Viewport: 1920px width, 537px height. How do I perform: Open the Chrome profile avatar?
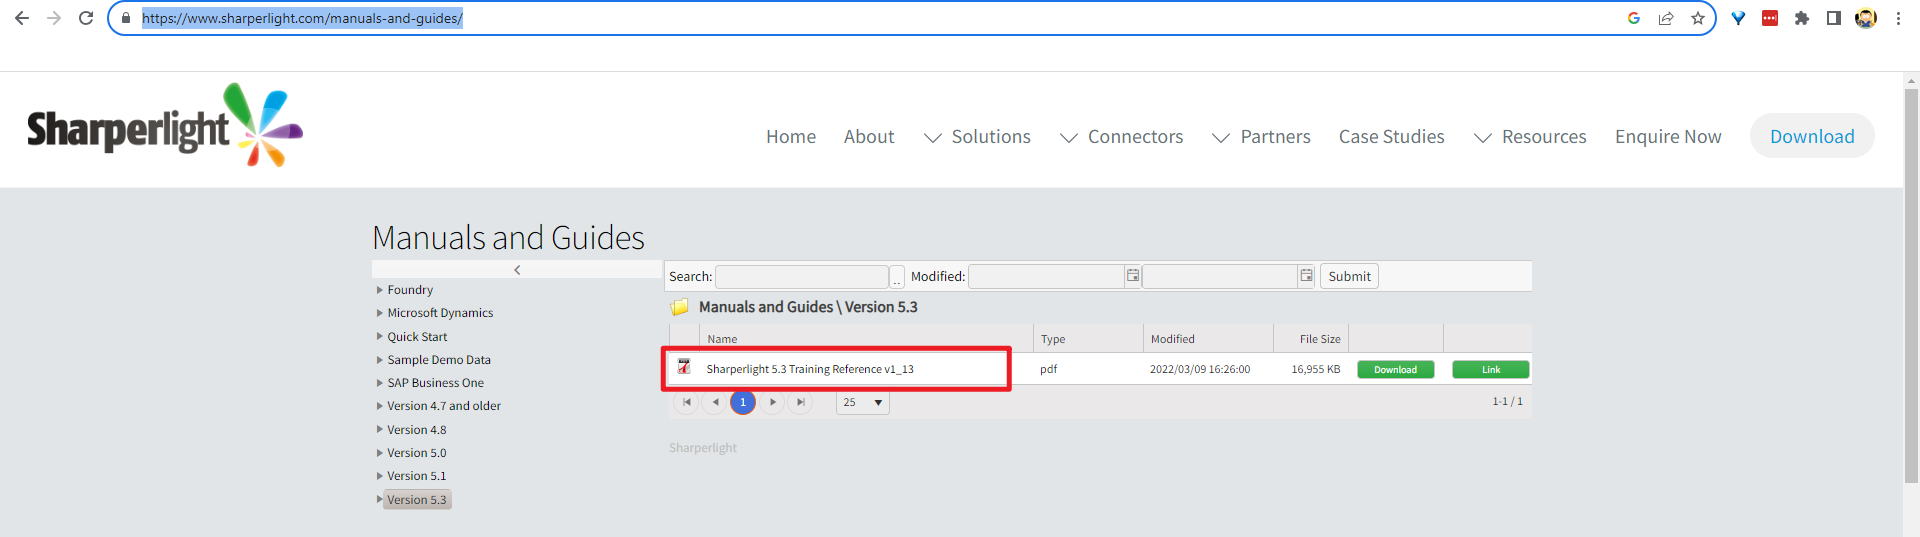pyautogui.click(x=1866, y=18)
